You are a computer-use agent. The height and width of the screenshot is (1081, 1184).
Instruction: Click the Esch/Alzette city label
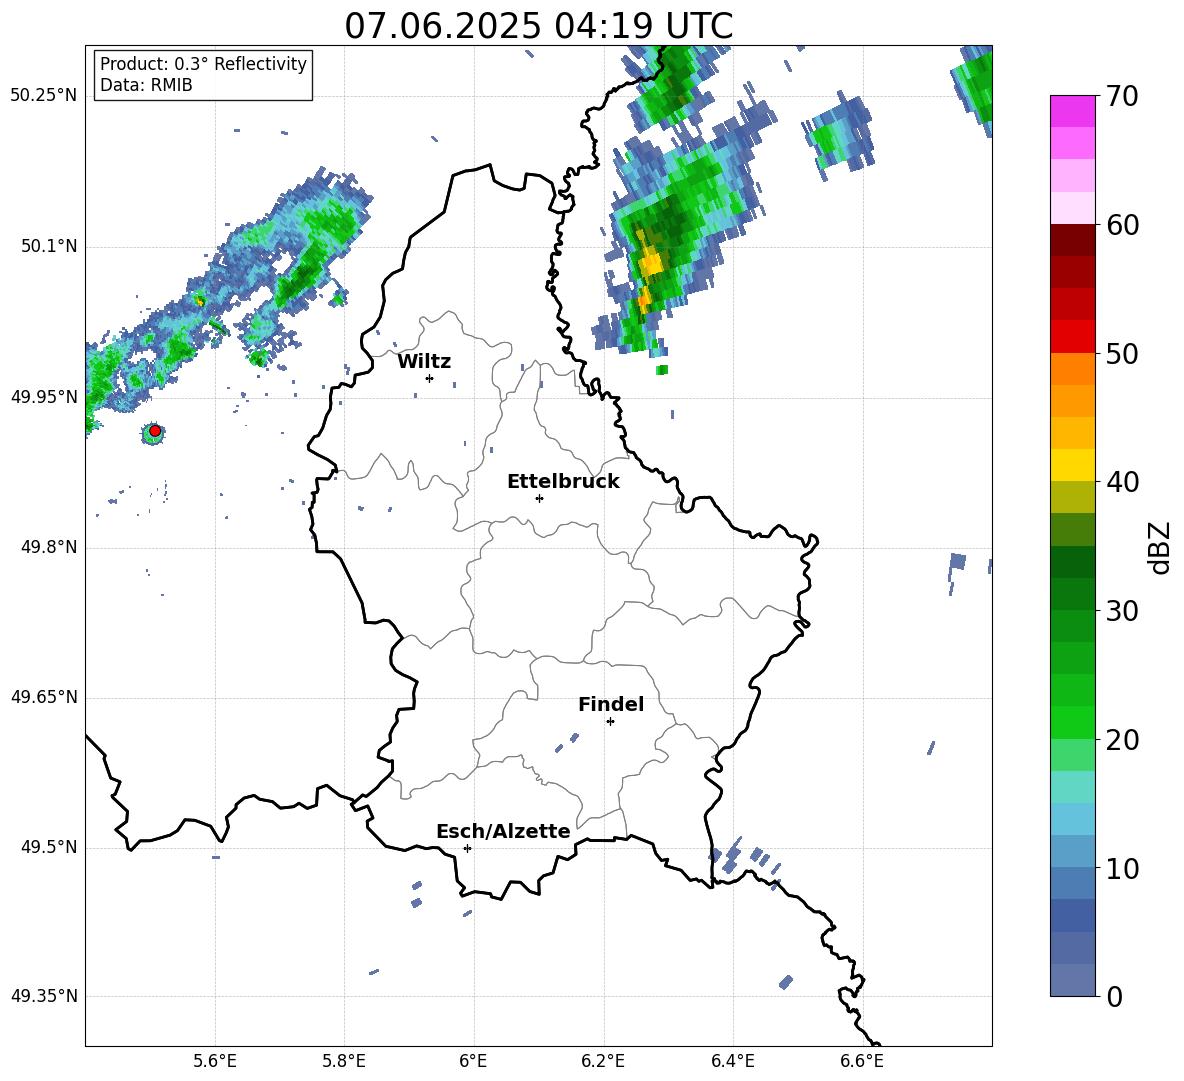point(503,831)
